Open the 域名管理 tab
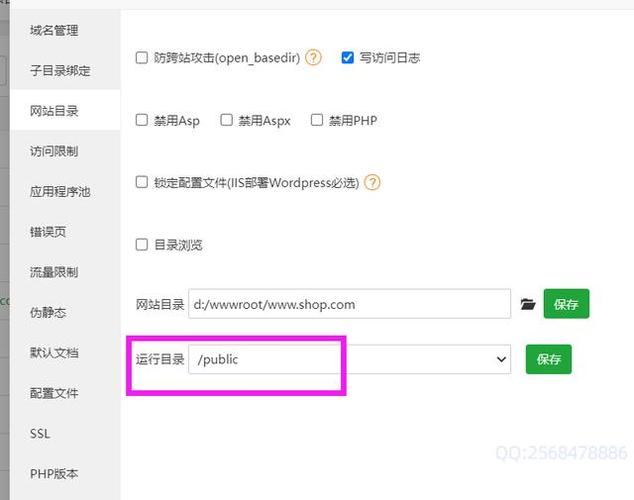This screenshot has width=634, height=500. (66, 30)
